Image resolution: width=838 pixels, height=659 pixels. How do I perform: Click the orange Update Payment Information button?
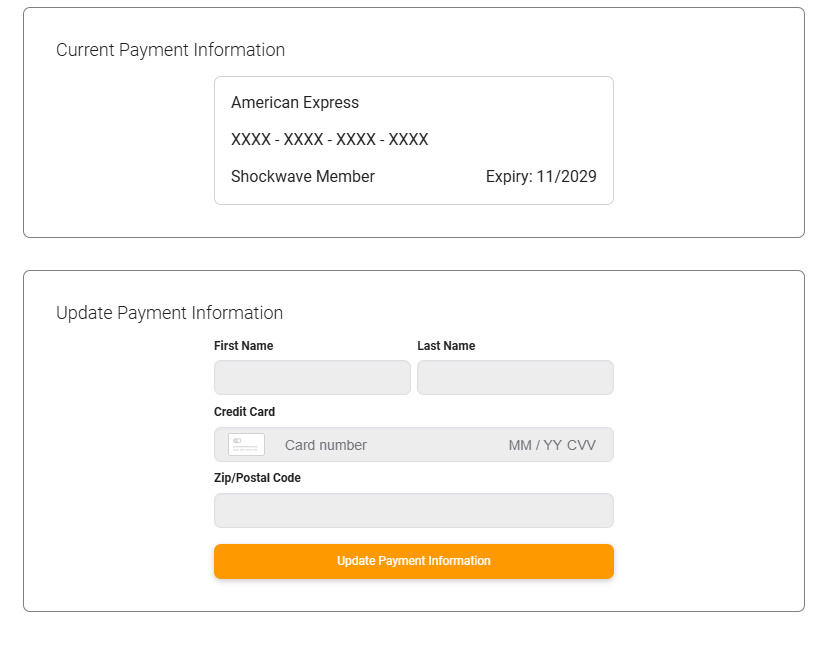click(414, 561)
